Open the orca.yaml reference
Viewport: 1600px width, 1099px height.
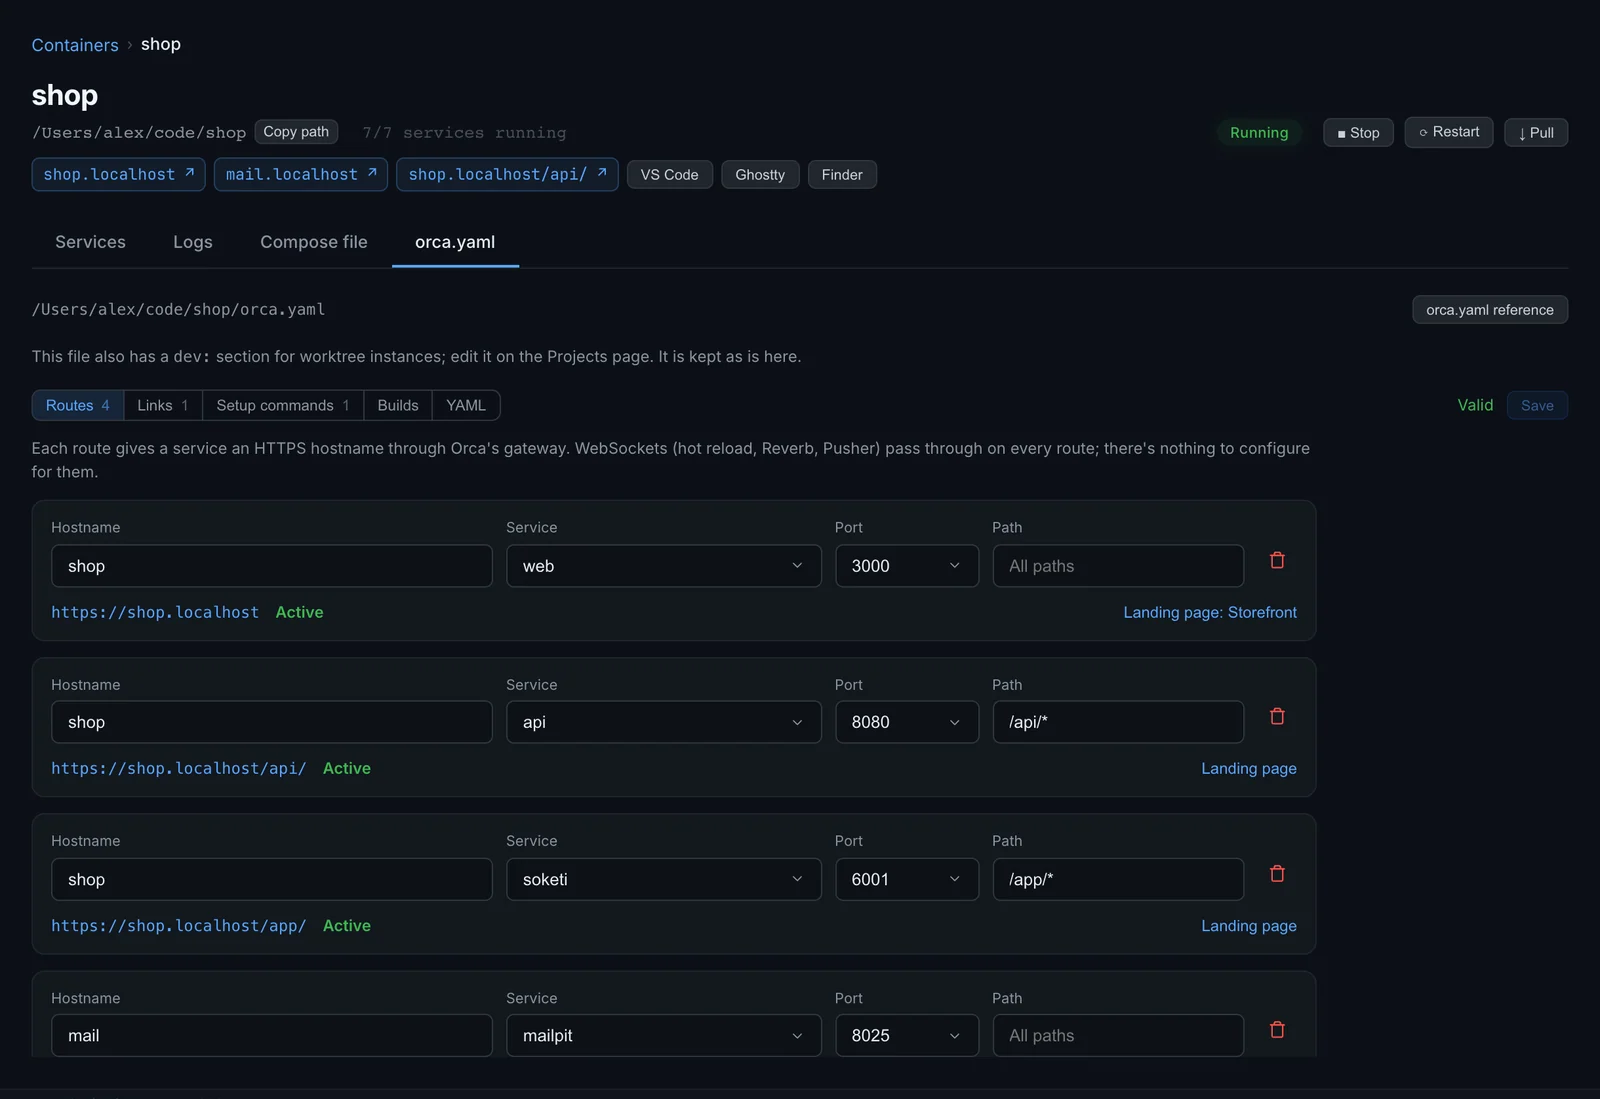pos(1489,310)
